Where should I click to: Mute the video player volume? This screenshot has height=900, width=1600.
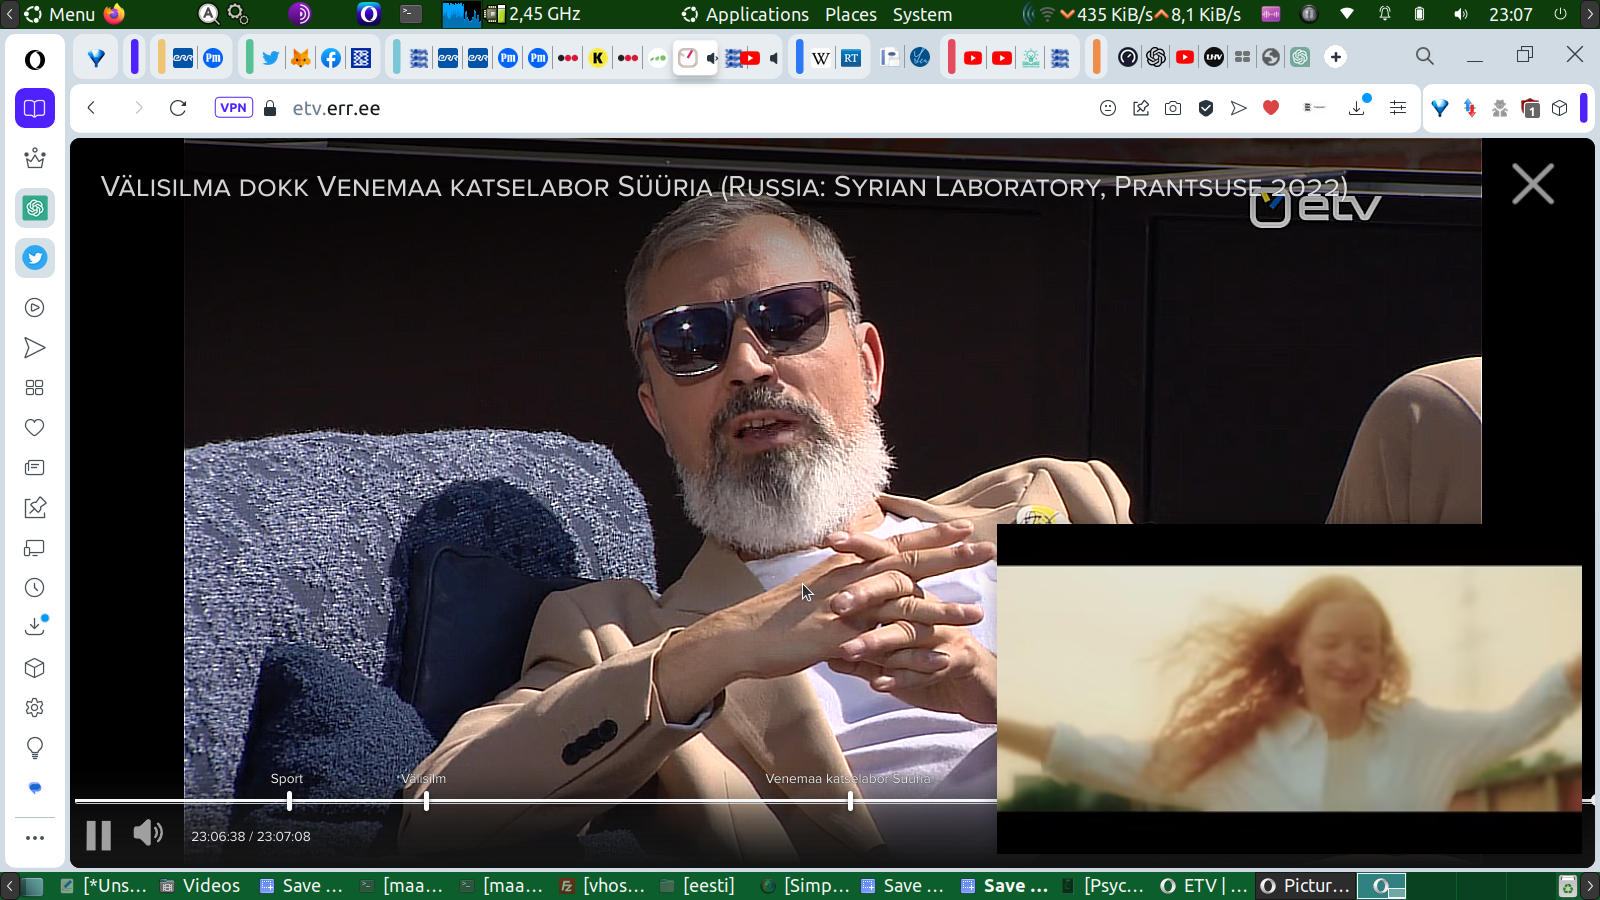click(x=148, y=833)
